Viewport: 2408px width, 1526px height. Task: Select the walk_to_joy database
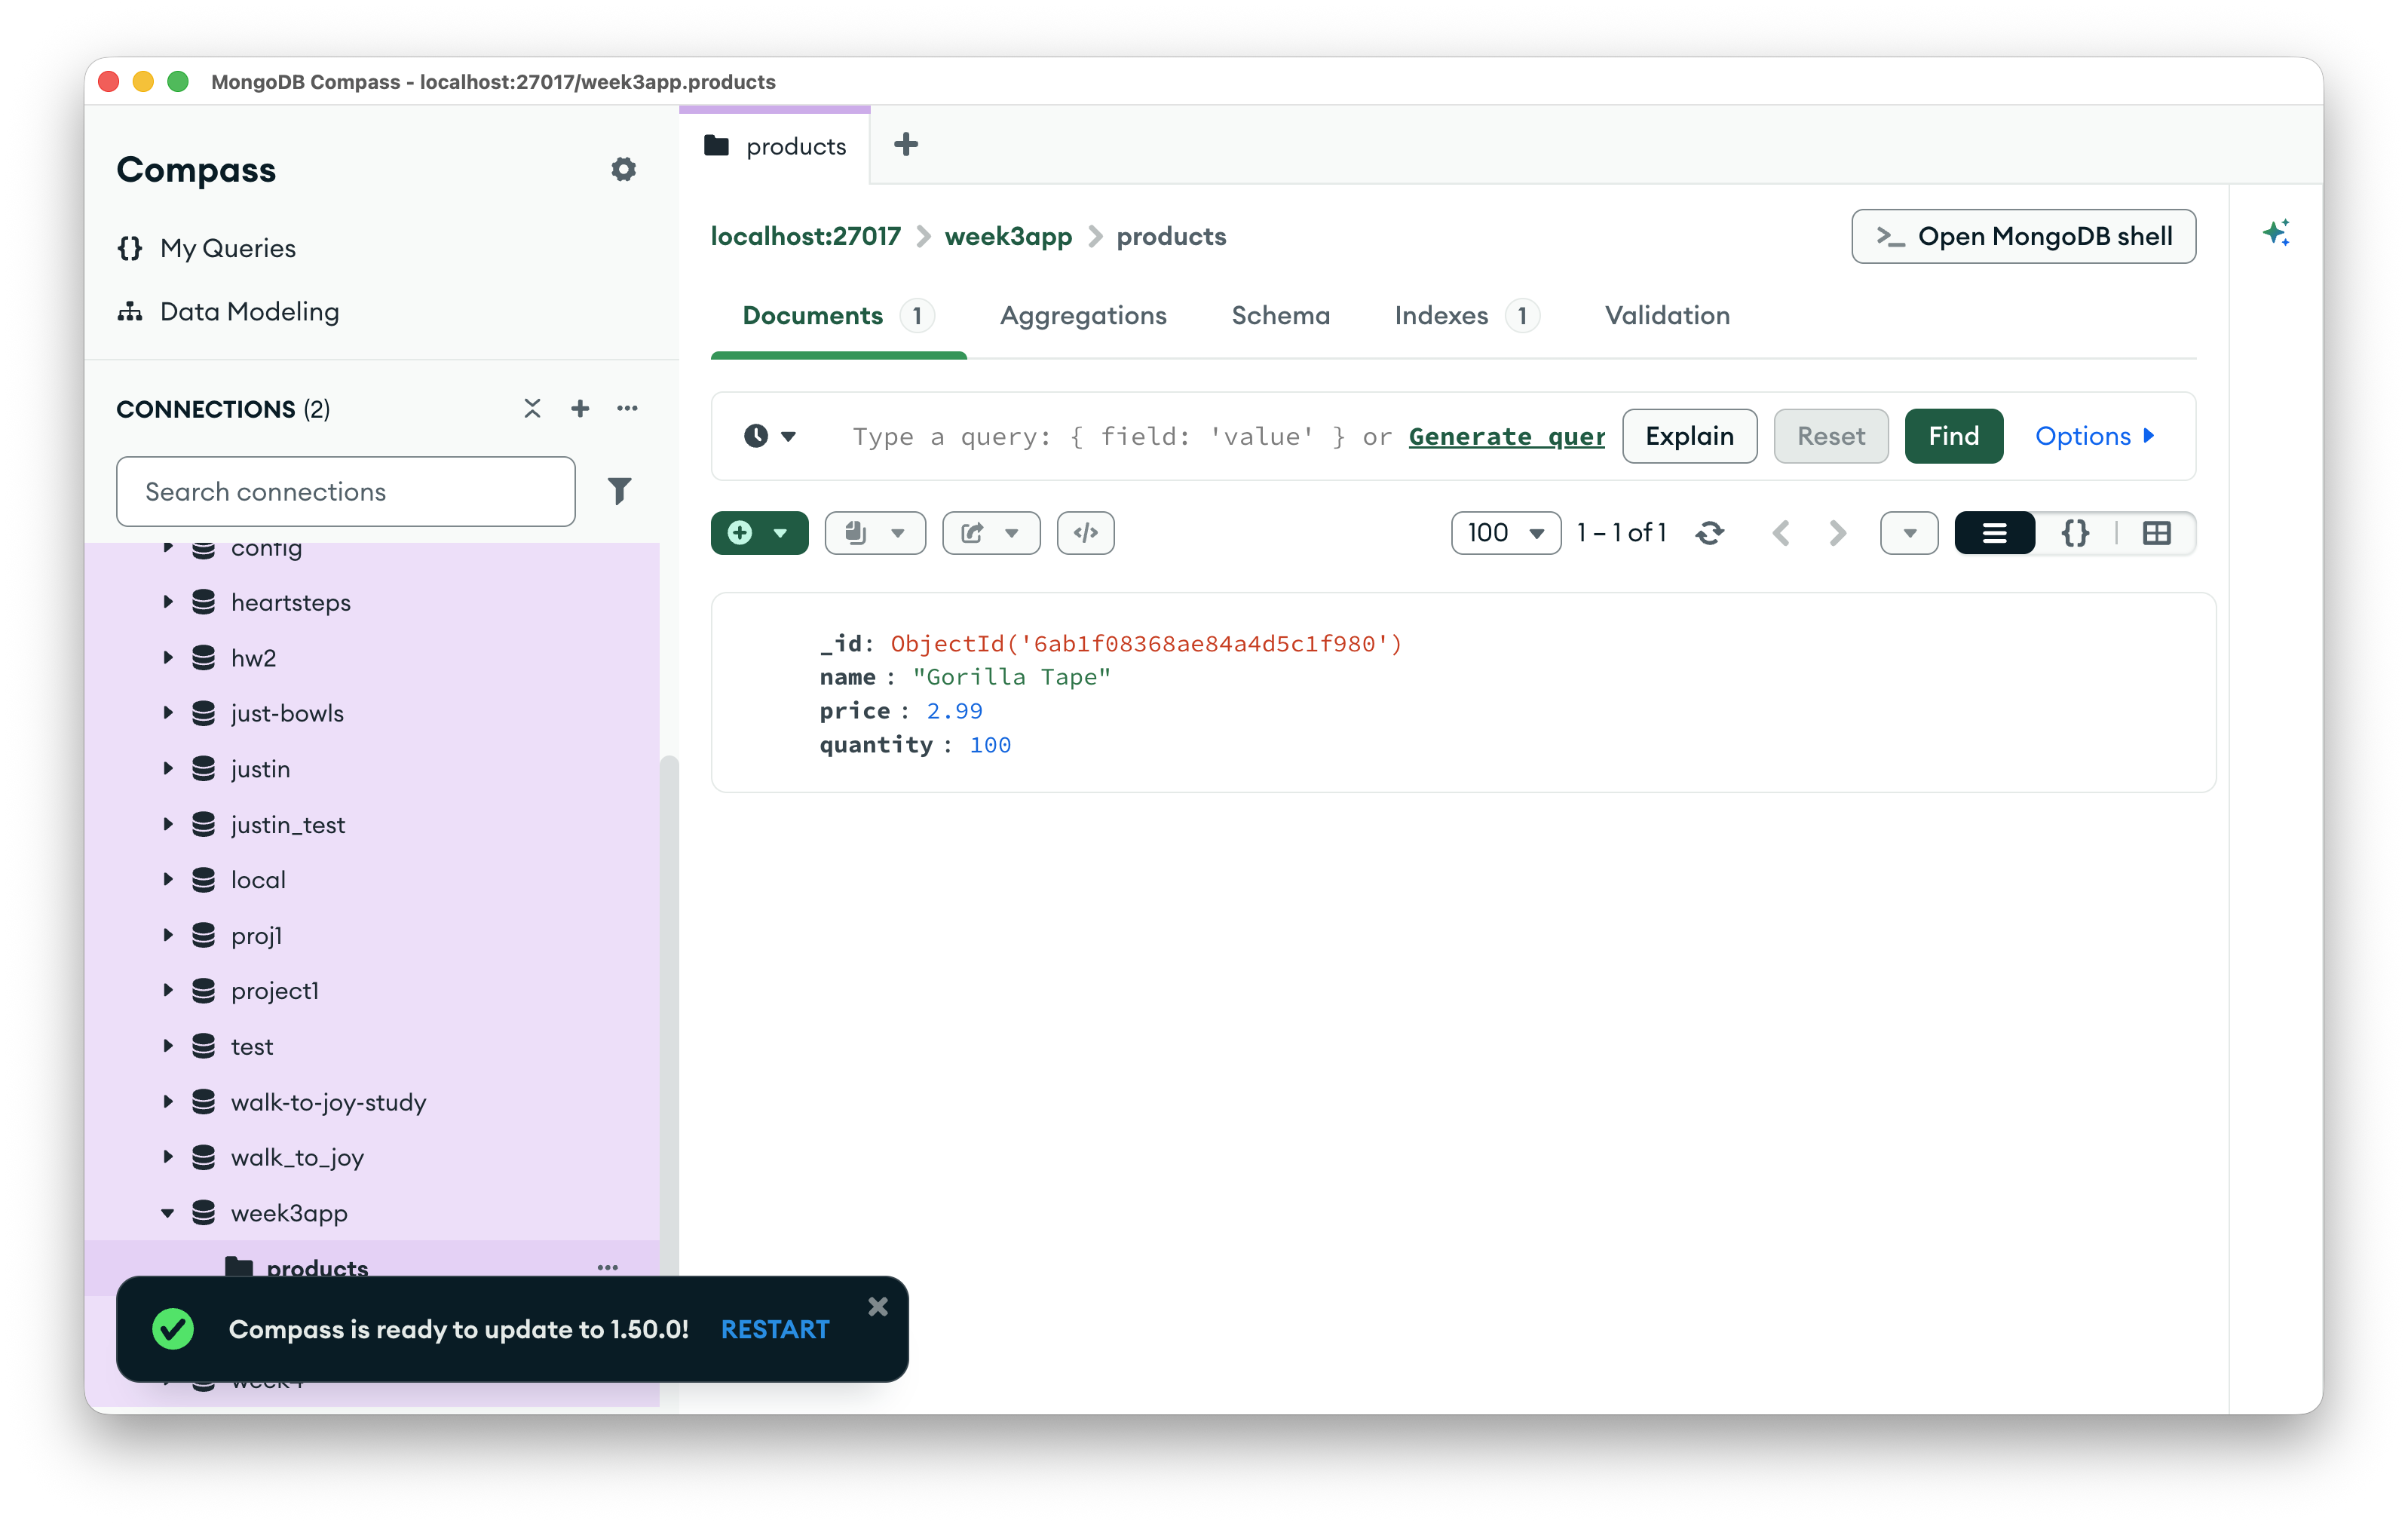click(x=297, y=1157)
